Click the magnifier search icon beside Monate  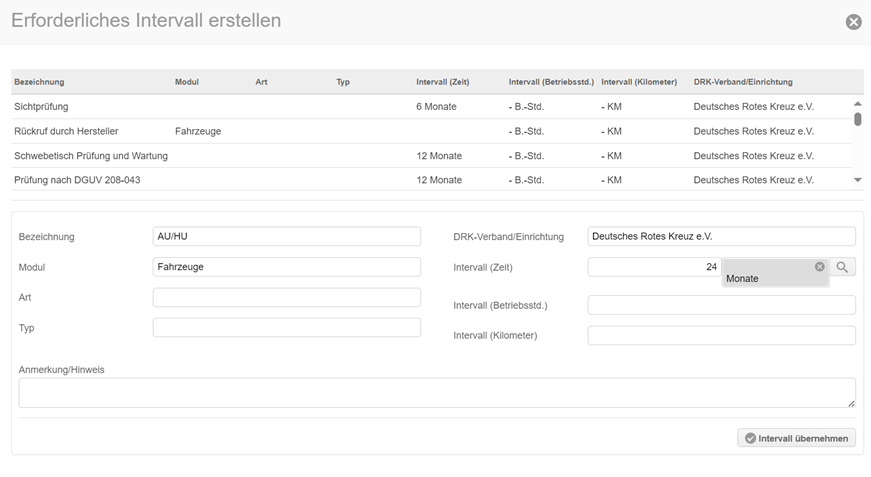[x=843, y=267]
